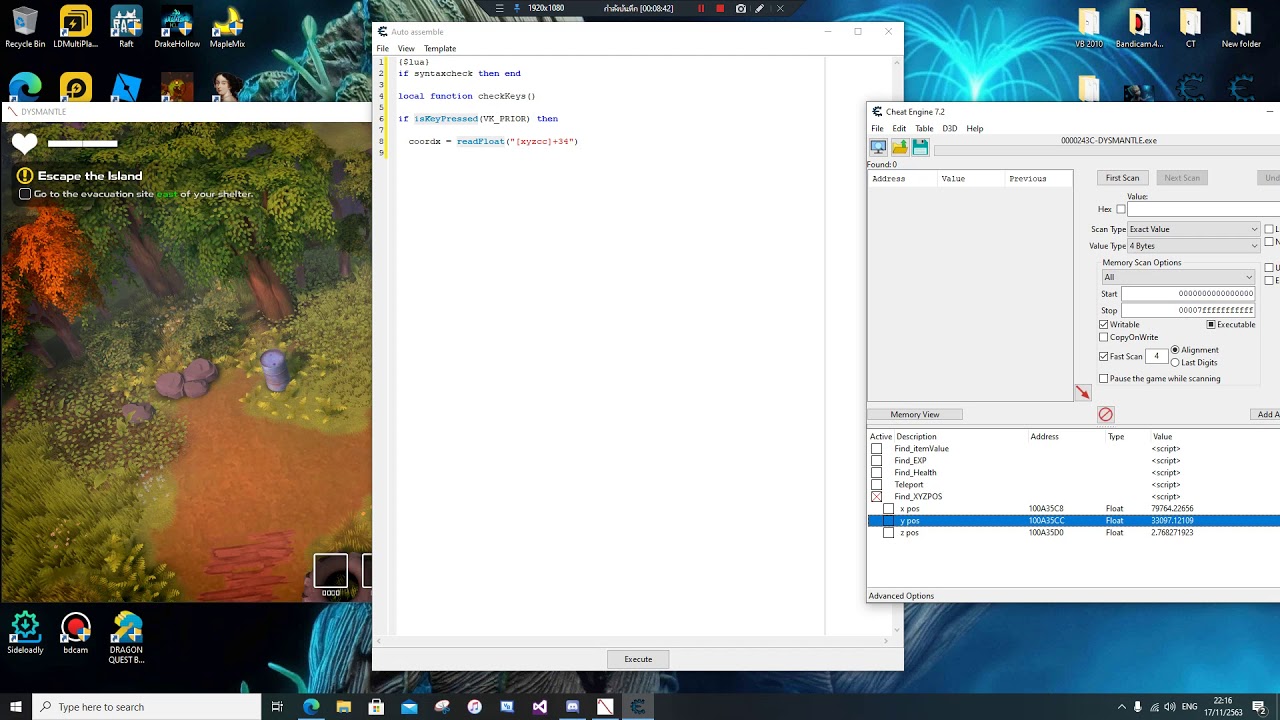Click the open cheat table folder icon

tap(899, 147)
